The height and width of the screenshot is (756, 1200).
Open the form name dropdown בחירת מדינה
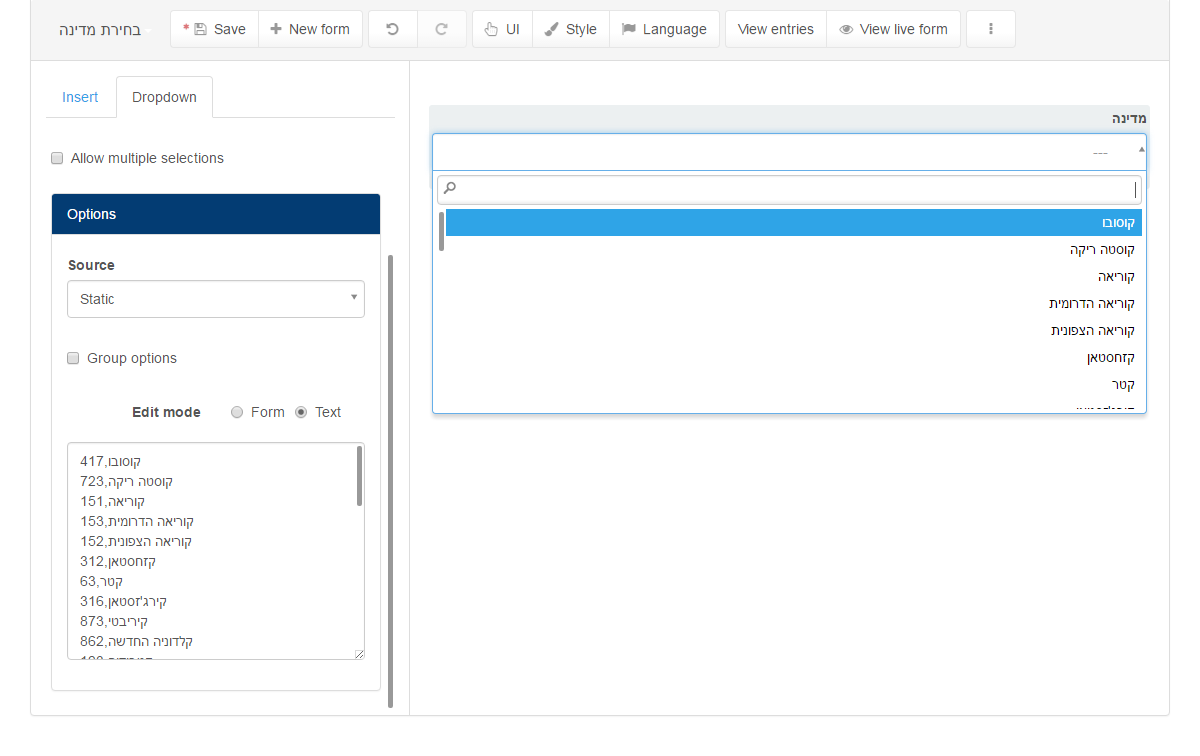tap(104, 30)
